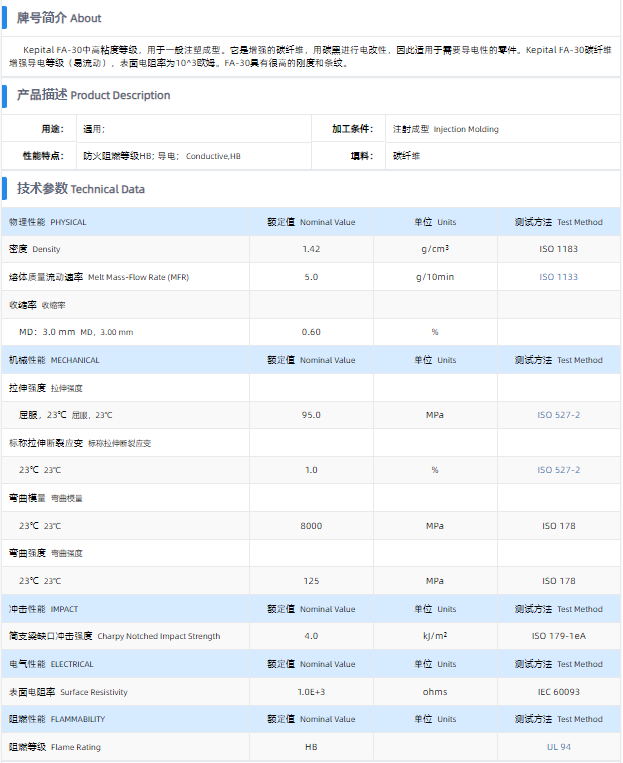Click ISO 178 in the 8000 MPa row
Viewport: 623px width, 763px height.
[559, 526]
